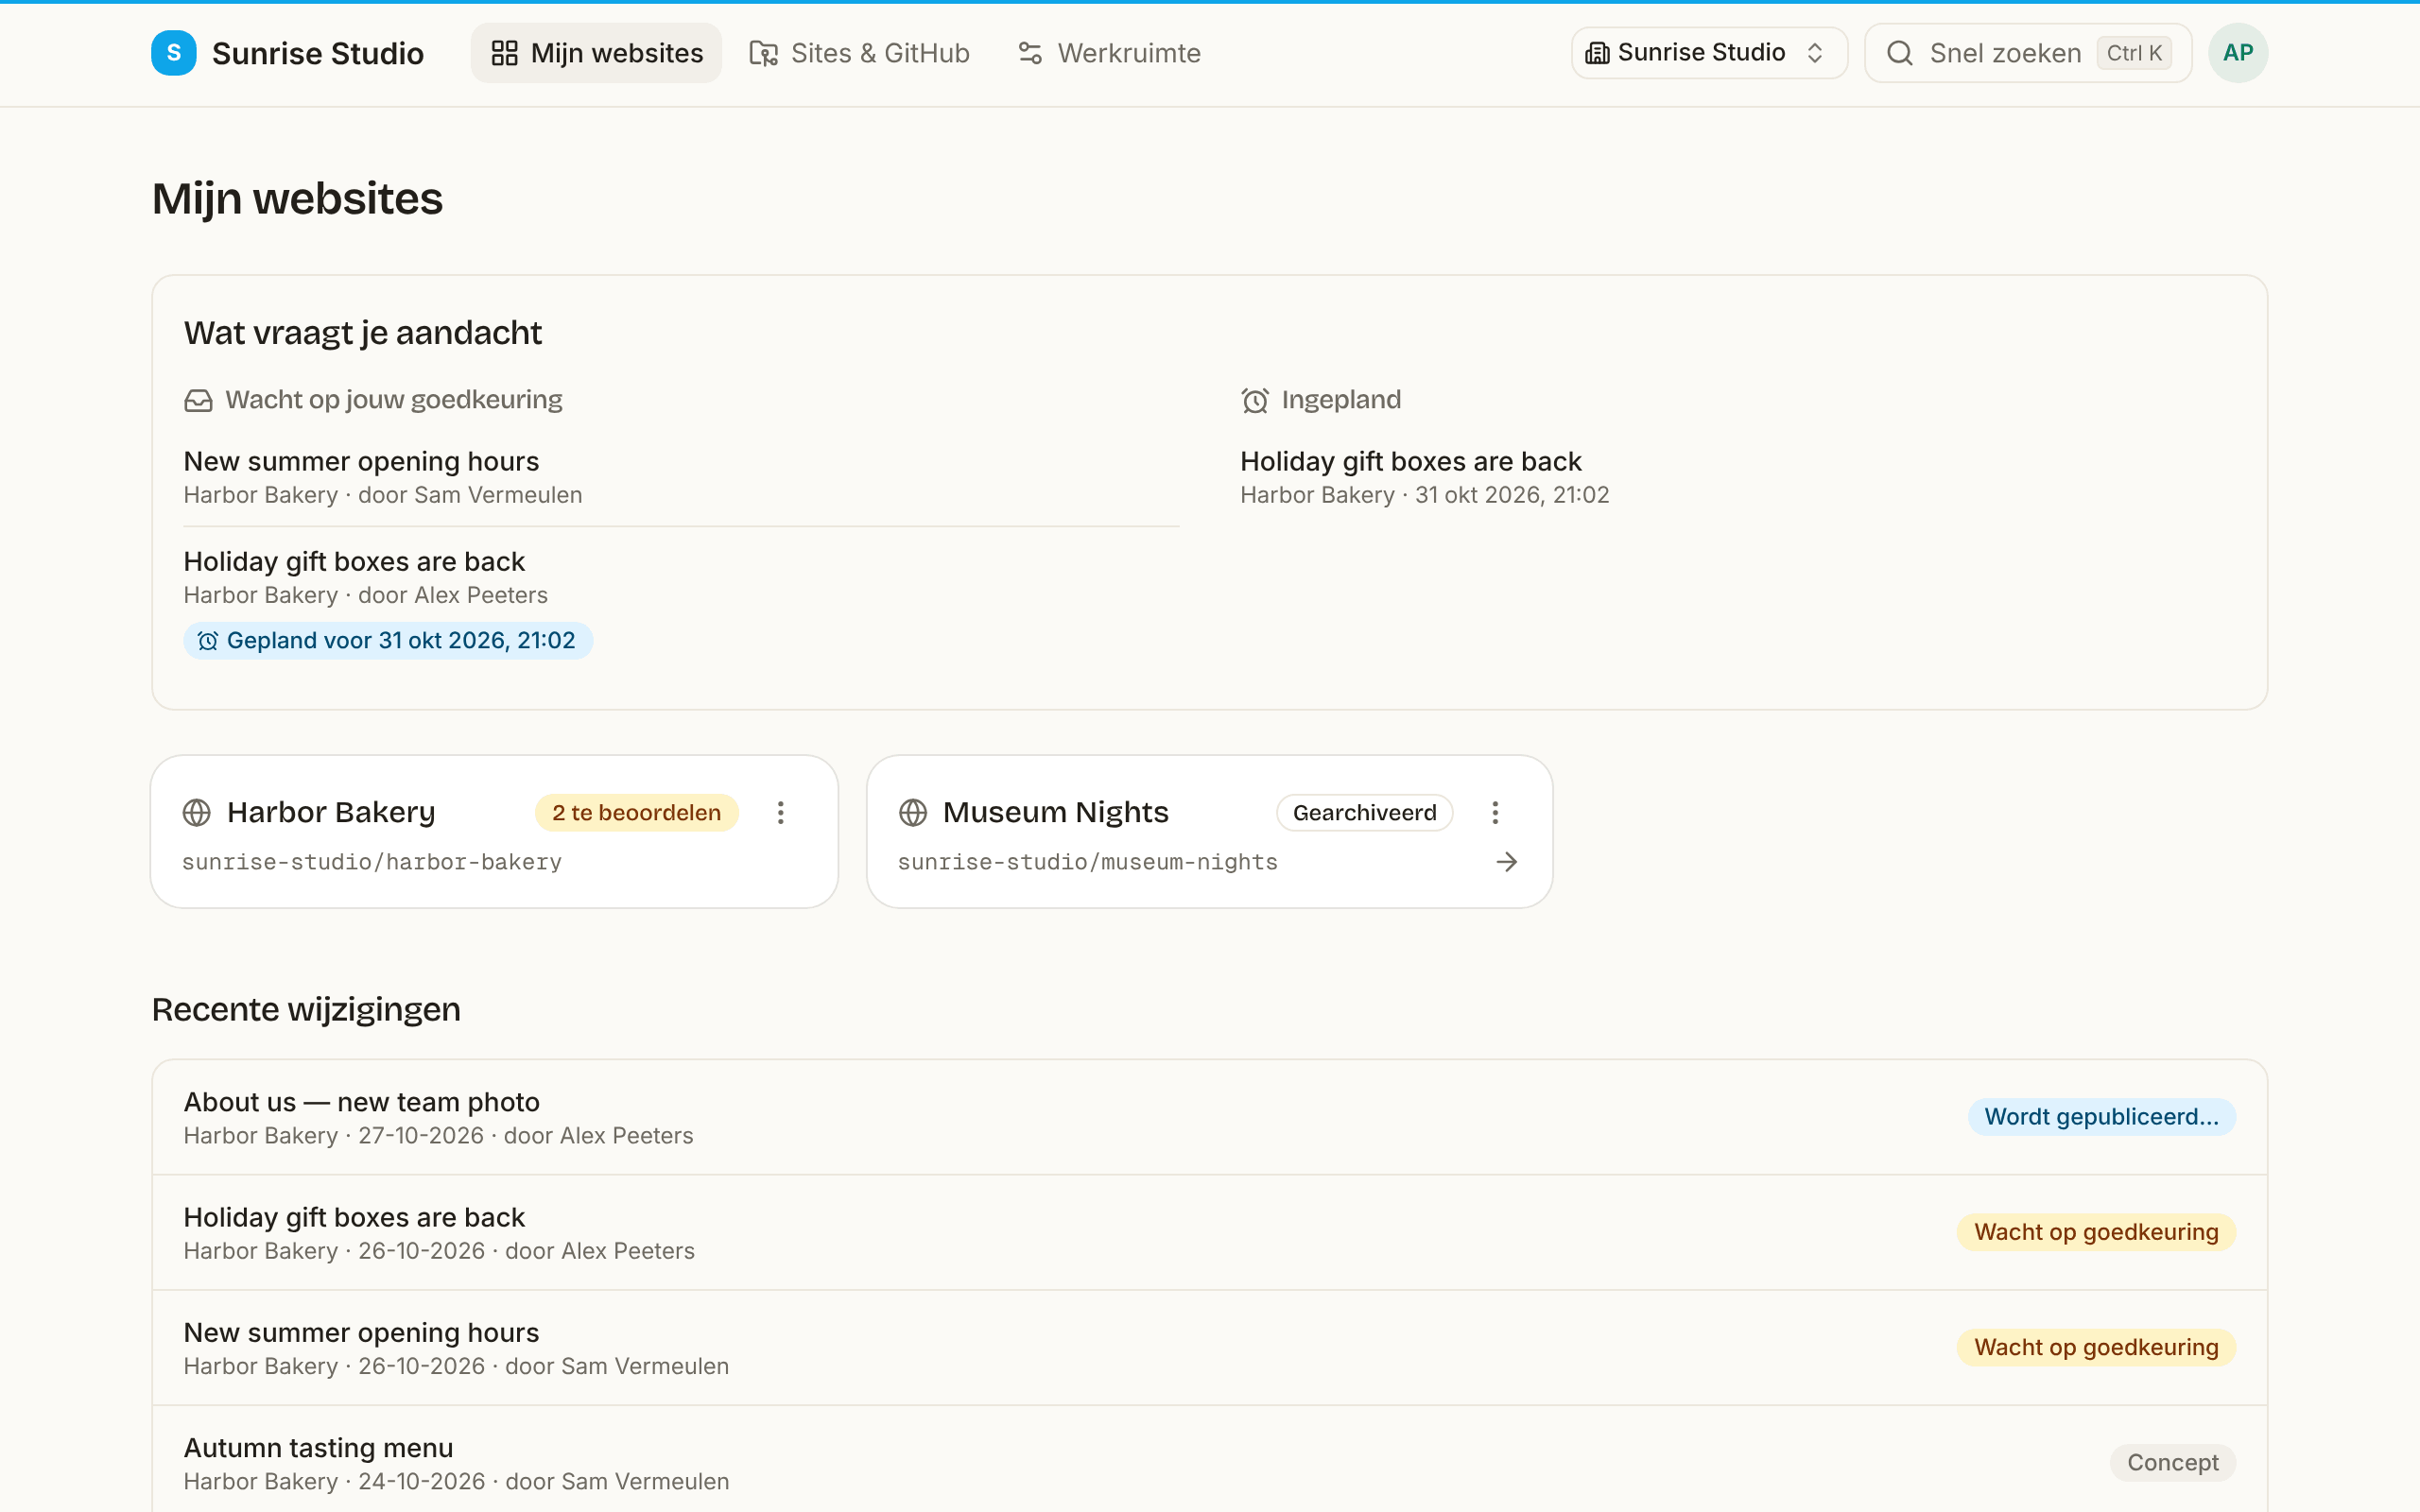Click the arrow icon on Museum Nights card
2420x1512 pixels.
(x=1506, y=862)
